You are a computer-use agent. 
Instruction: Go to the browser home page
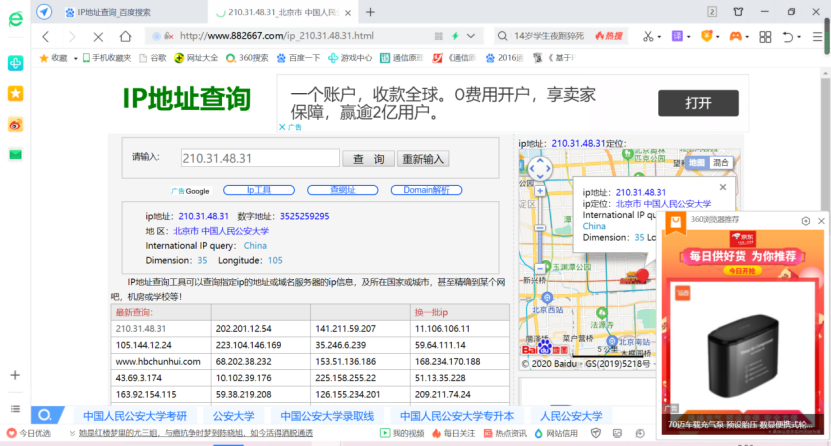coord(125,36)
